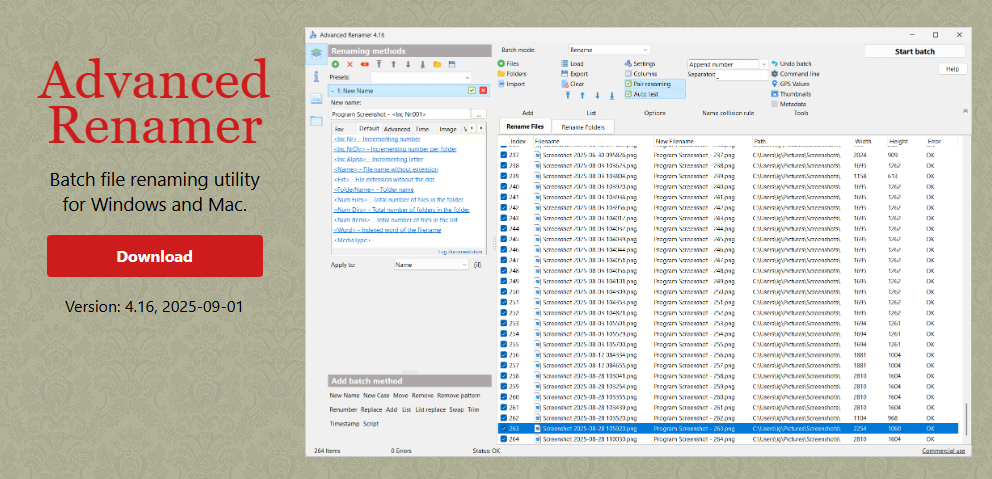Switch to Rename Files tab
Image resolution: width=992 pixels, height=479 pixels.
coord(525,127)
